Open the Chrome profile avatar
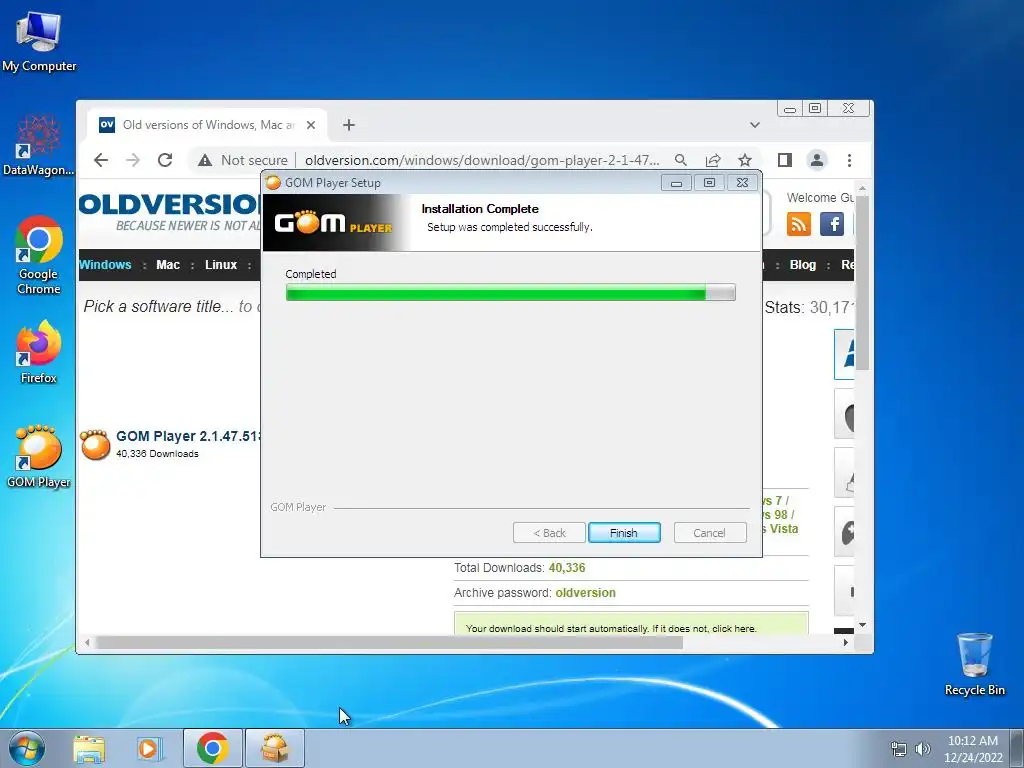1024x768 pixels. click(817, 160)
